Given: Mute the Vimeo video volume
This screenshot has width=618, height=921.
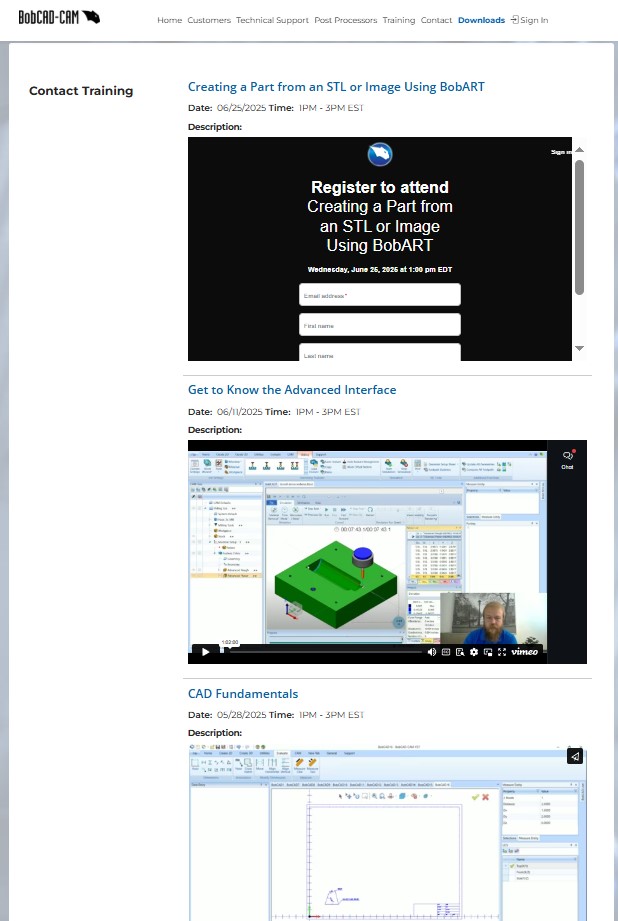Looking at the screenshot, I should pyautogui.click(x=432, y=652).
